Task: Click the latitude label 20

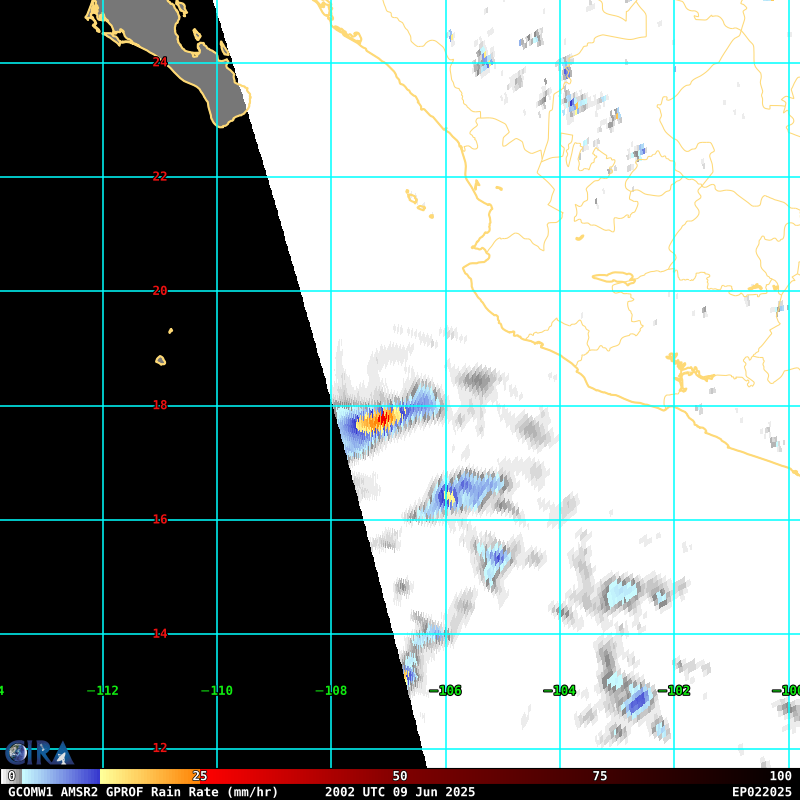Action: 160,291
